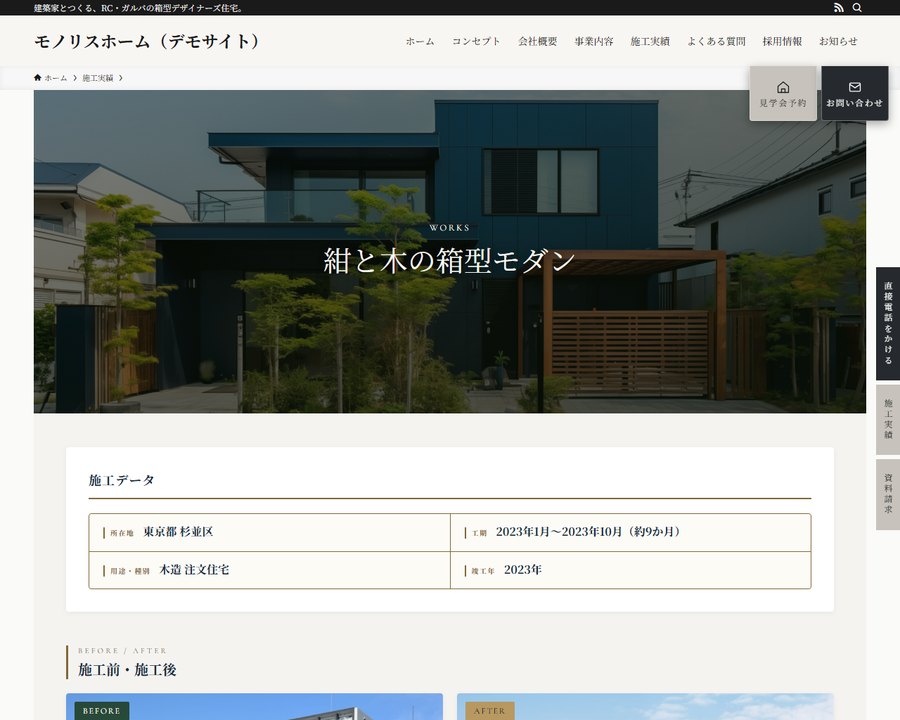Click the WORKS label over hero image
Image resolution: width=900 pixels, height=720 pixels.
(x=449, y=228)
